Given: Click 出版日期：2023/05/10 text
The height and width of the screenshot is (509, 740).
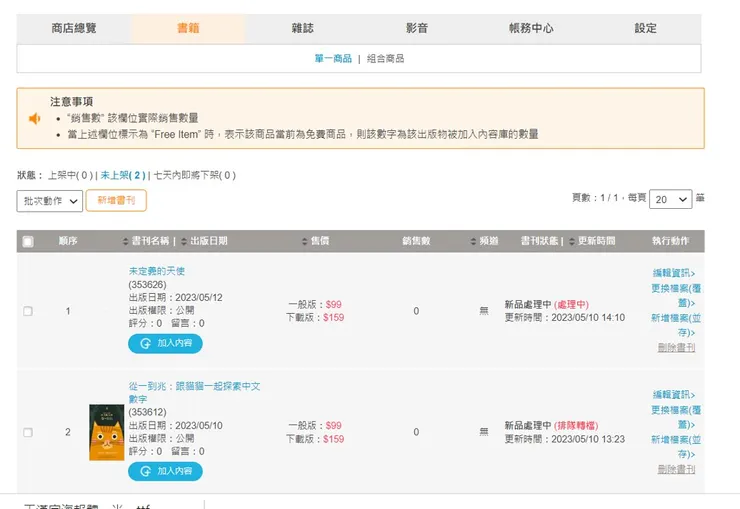Looking at the screenshot, I should click(x=176, y=426).
